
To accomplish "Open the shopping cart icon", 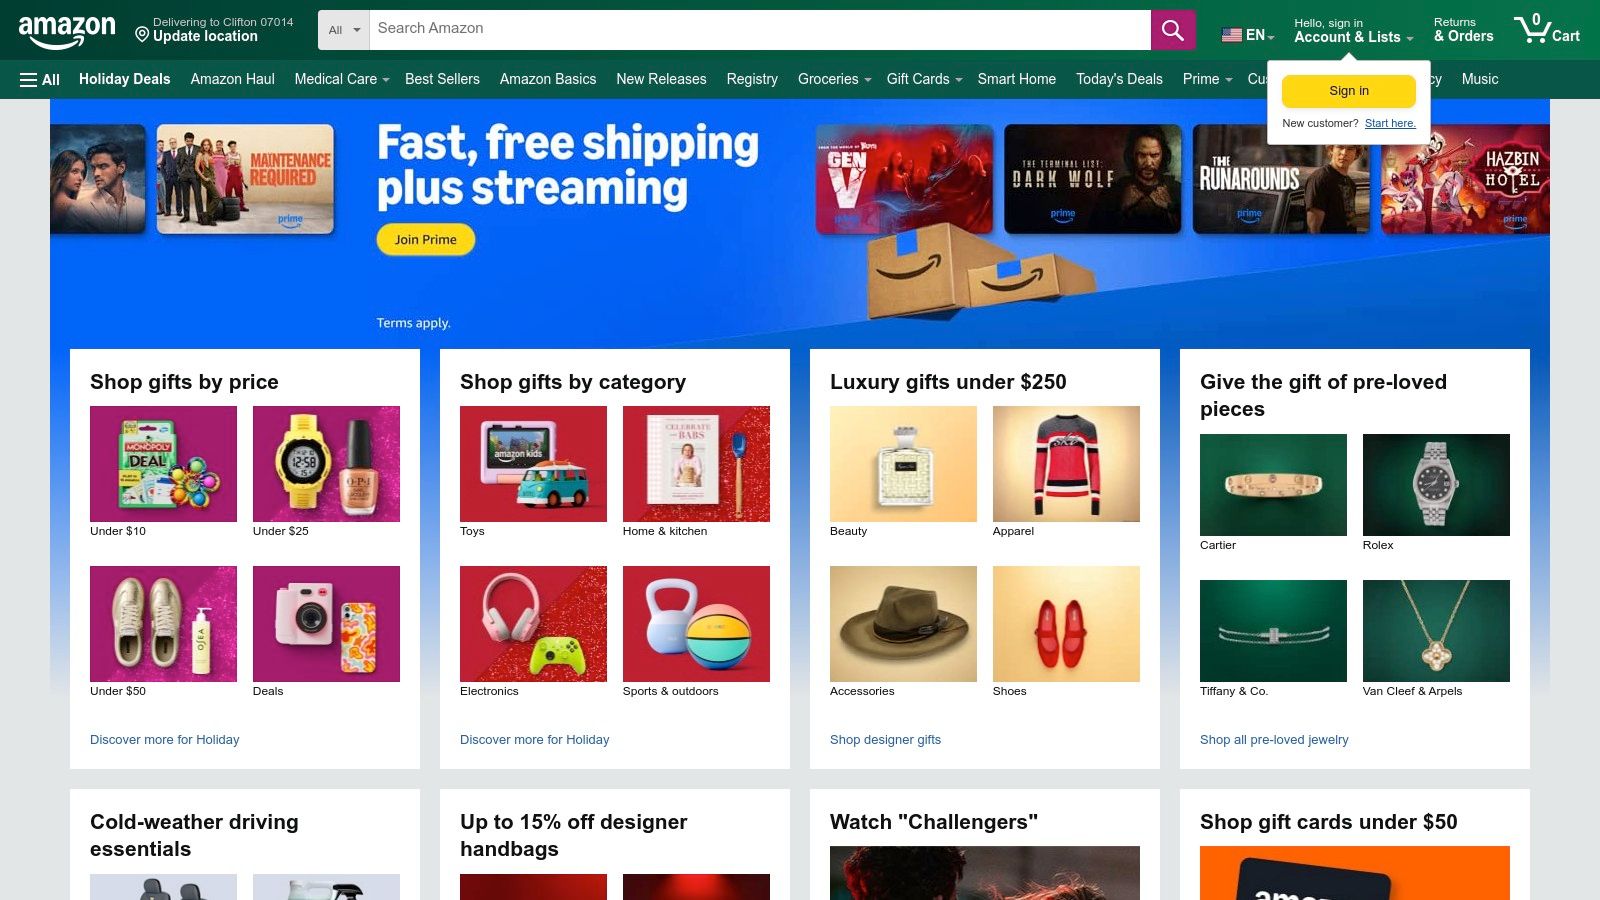I will [x=1546, y=29].
